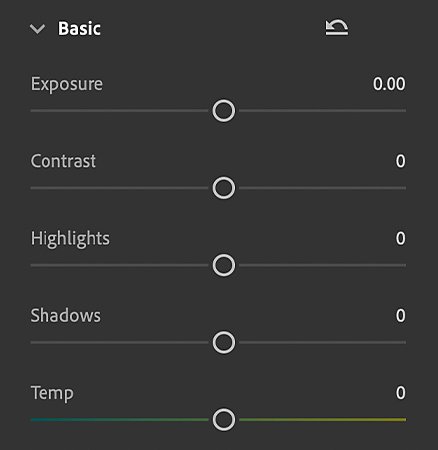438x450 pixels.
Task: Click the yellow end of Temp track
Action: (398, 420)
